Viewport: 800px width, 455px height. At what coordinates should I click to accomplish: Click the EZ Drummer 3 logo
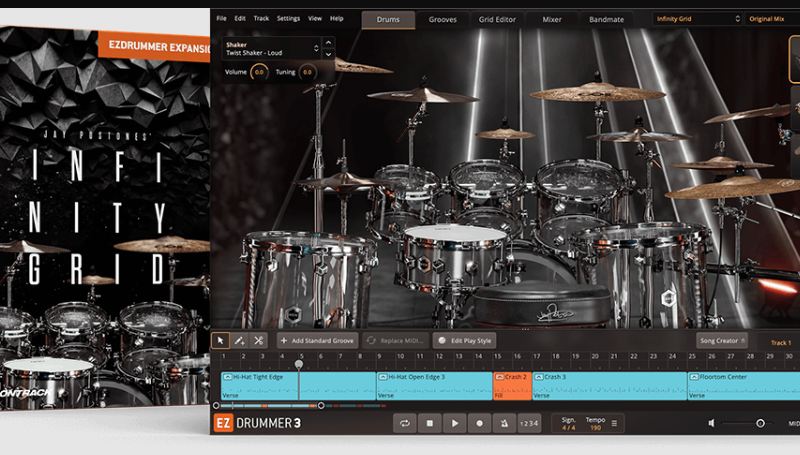pyautogui.click(x=258, y=423)
